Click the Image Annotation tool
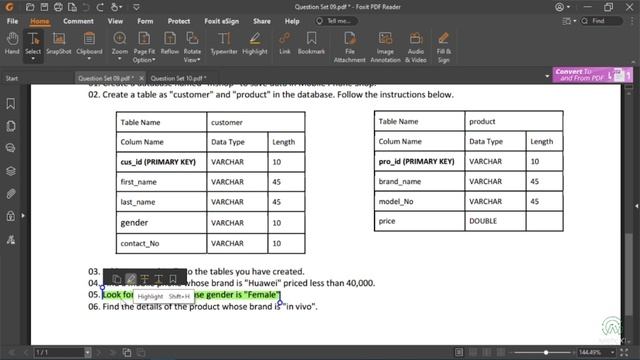The width and height of the screenshot is (640, 360). (x=385, y=47)
